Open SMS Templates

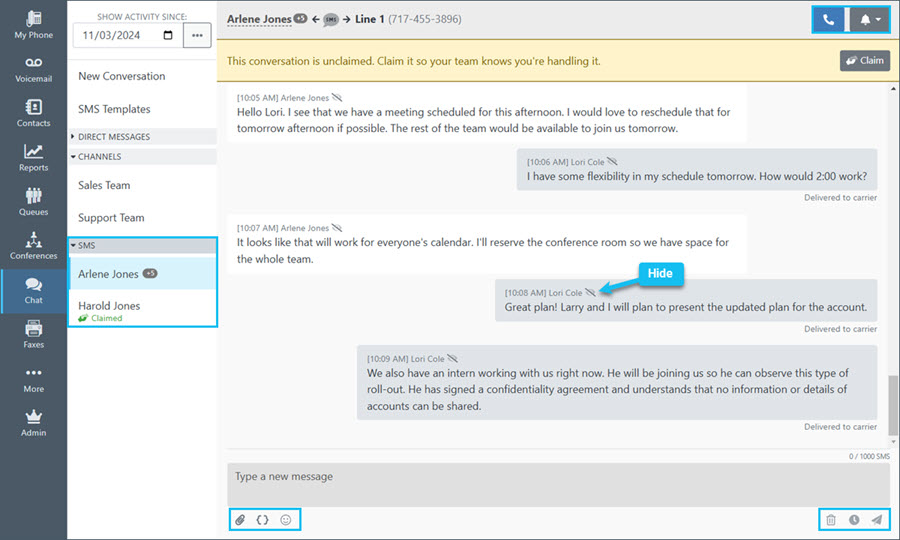point(114,109)
